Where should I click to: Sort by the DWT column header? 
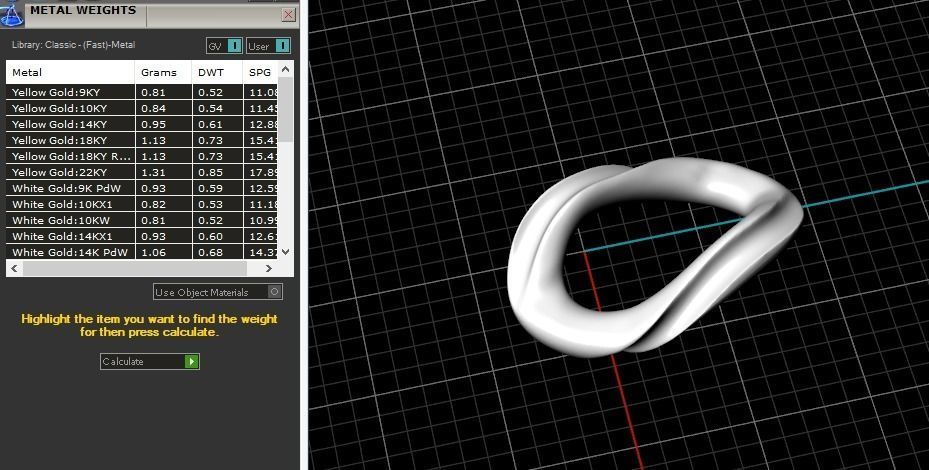click(x=217, y=72)
